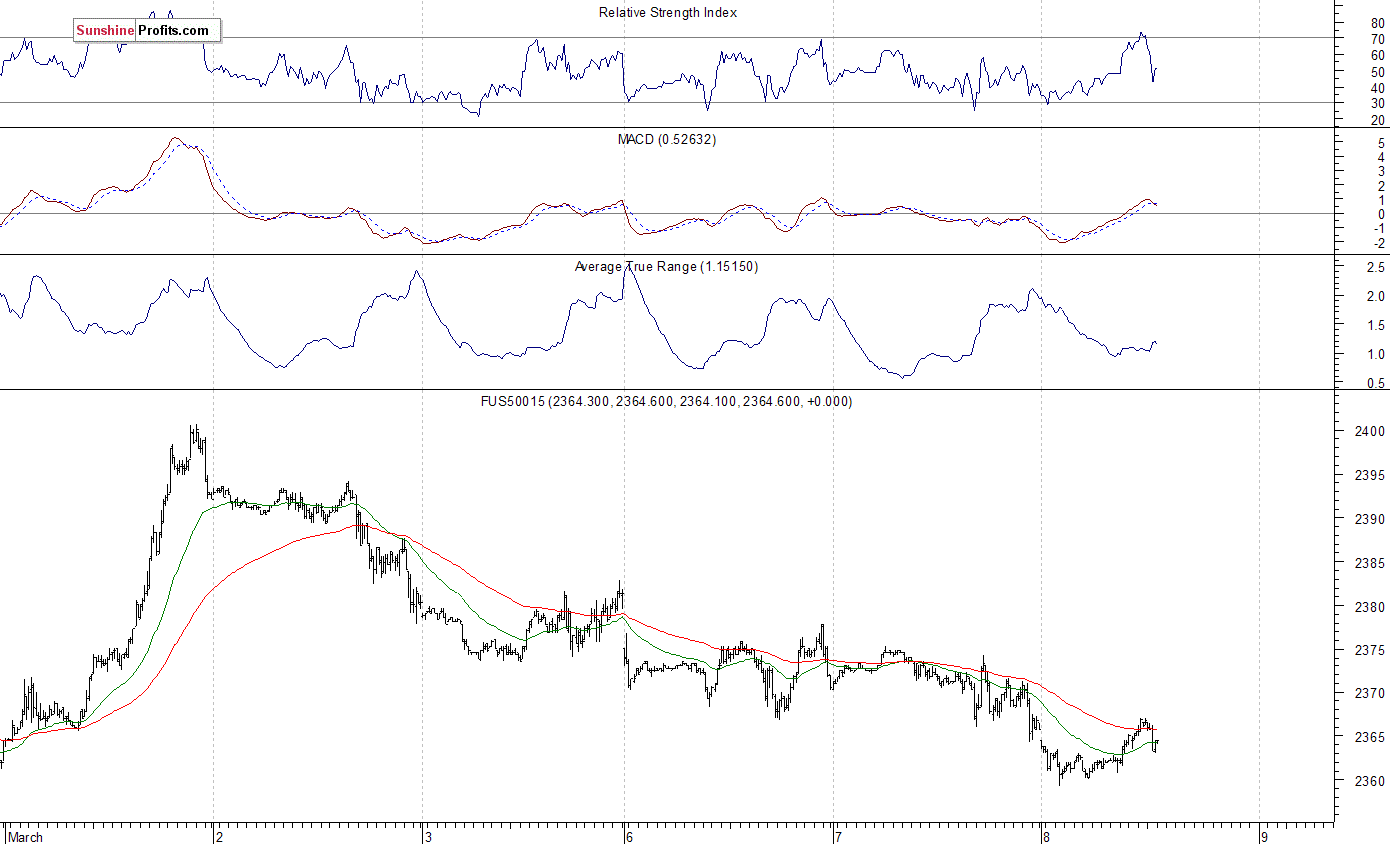Click the SunshineProfits.com logo
Screen dimensions: 1390x844
pyautogui.click(x=146, y=31)
